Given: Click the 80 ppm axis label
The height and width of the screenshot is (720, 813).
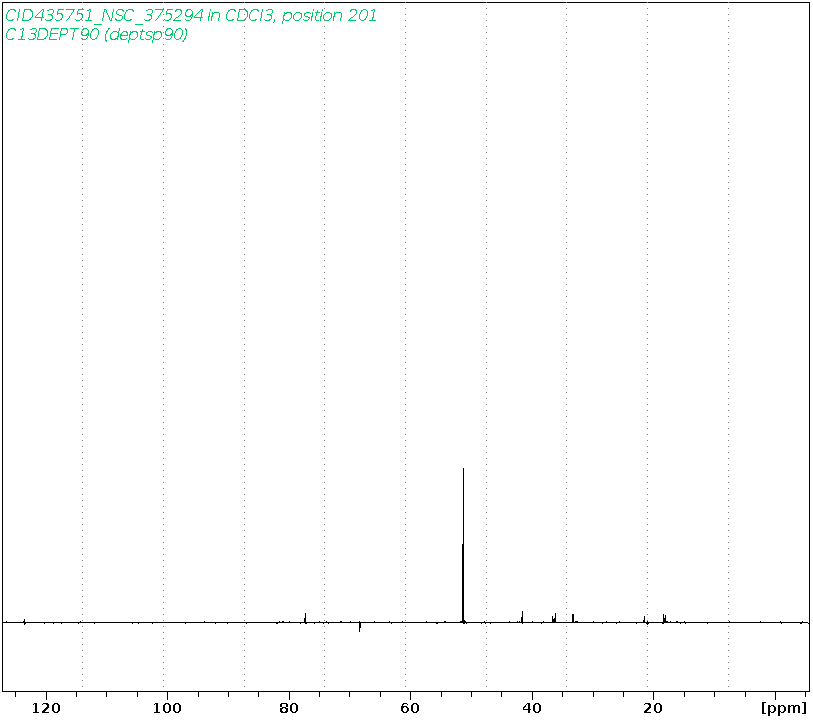Looking at the screenshot, I should click(289, 708).
